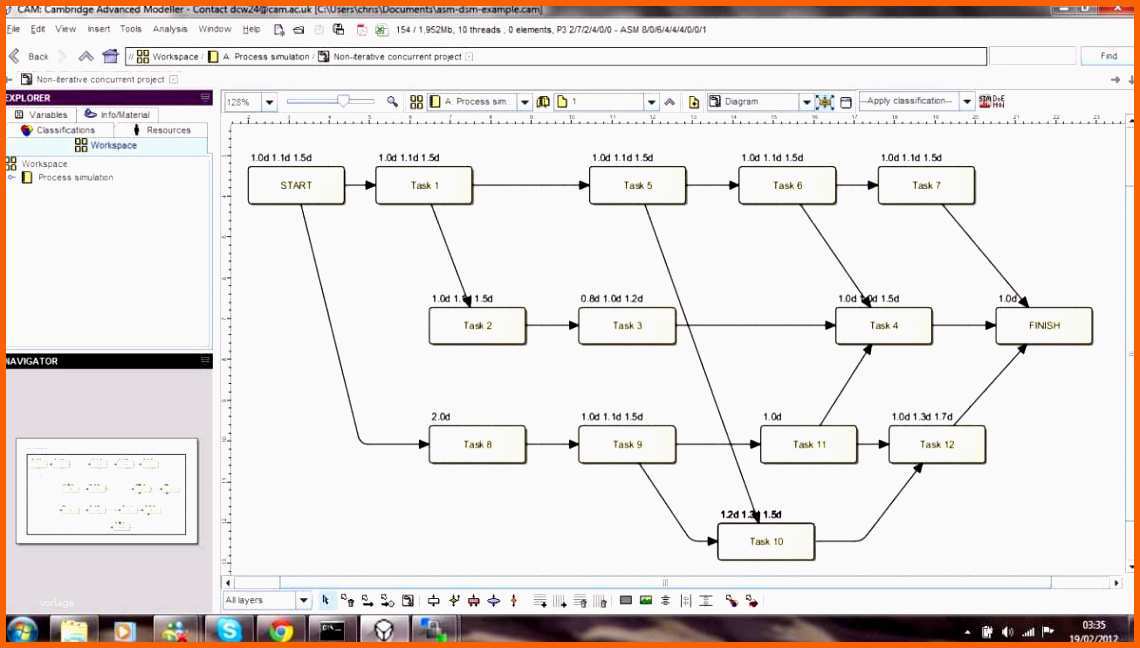Viewport: 1140px width, 648px height.
Task: Click the insert column icon
Action: [560, 601]
